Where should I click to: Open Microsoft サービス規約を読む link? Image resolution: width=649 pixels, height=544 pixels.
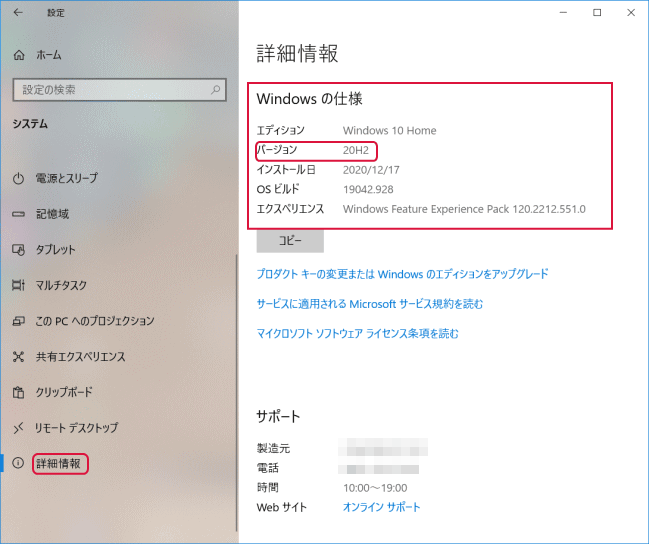pos(370,304)
